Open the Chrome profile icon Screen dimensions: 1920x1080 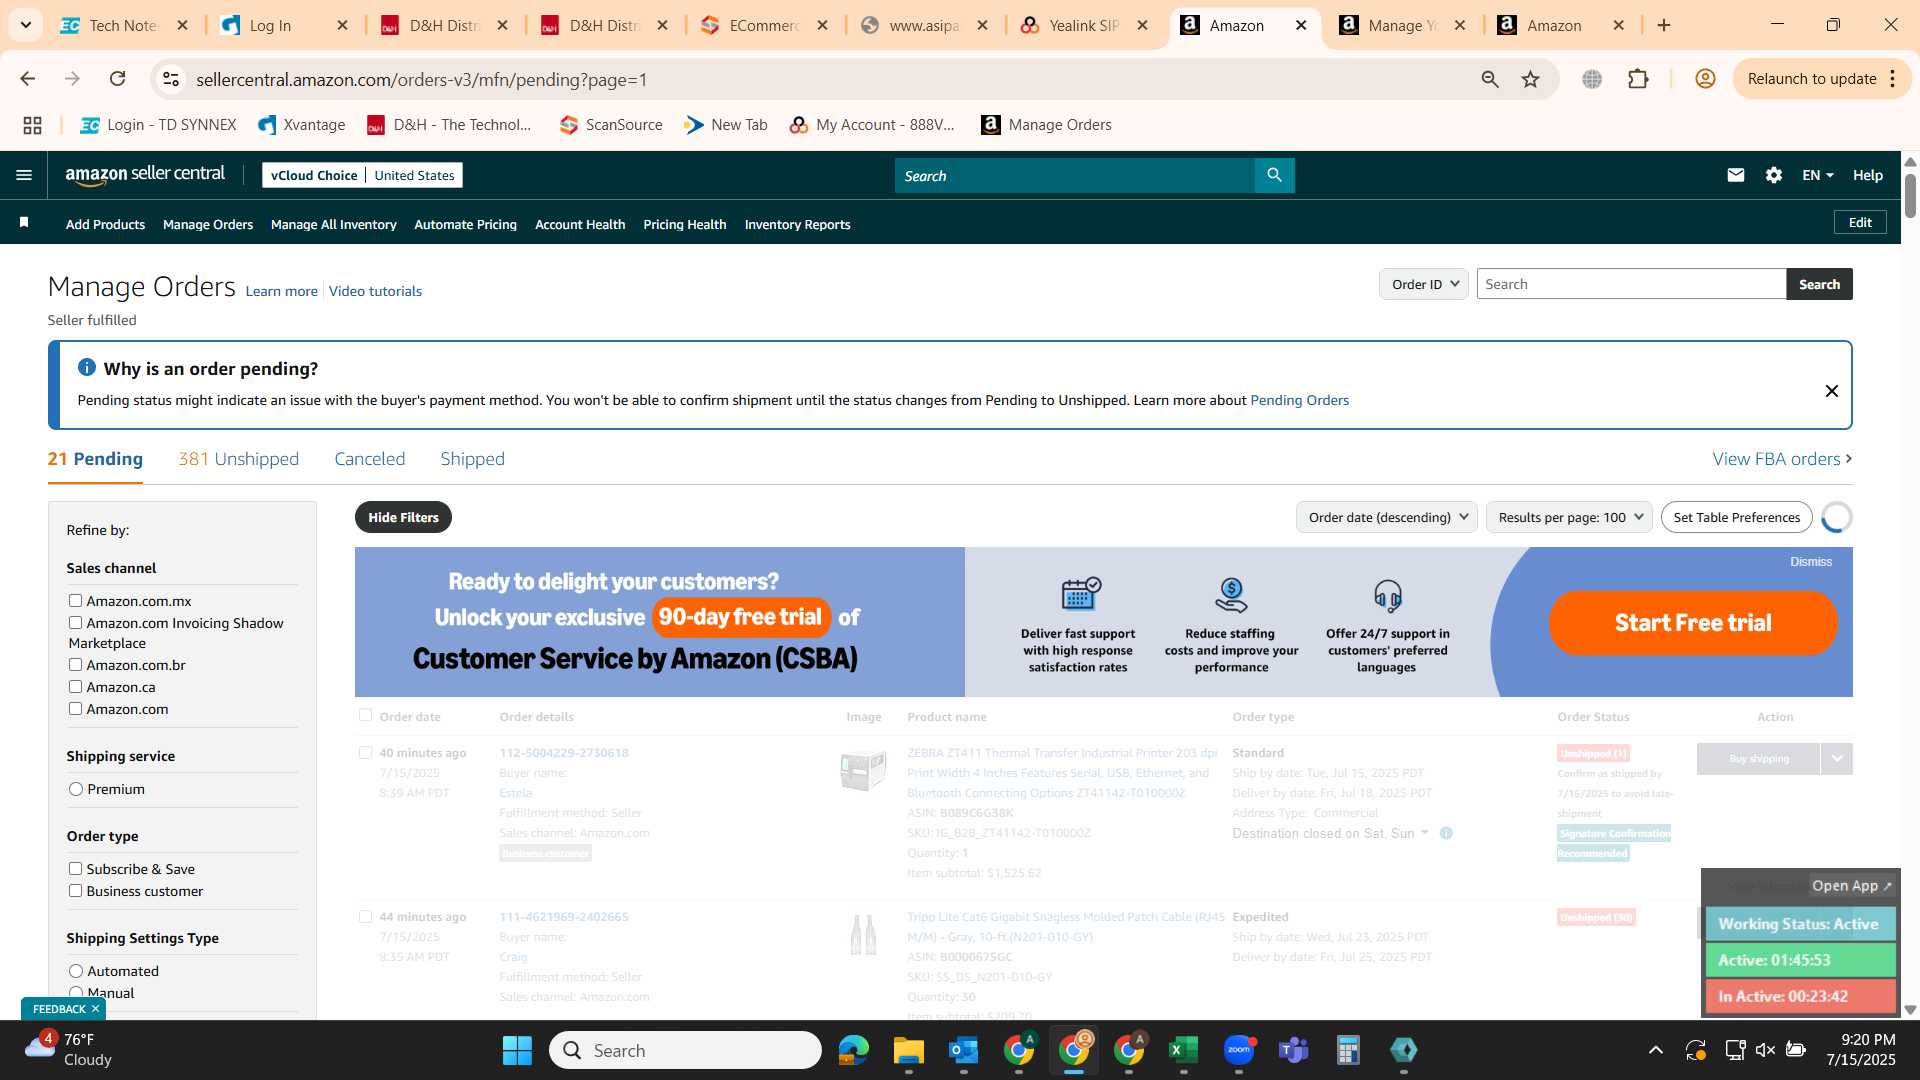coord(1705,79)
